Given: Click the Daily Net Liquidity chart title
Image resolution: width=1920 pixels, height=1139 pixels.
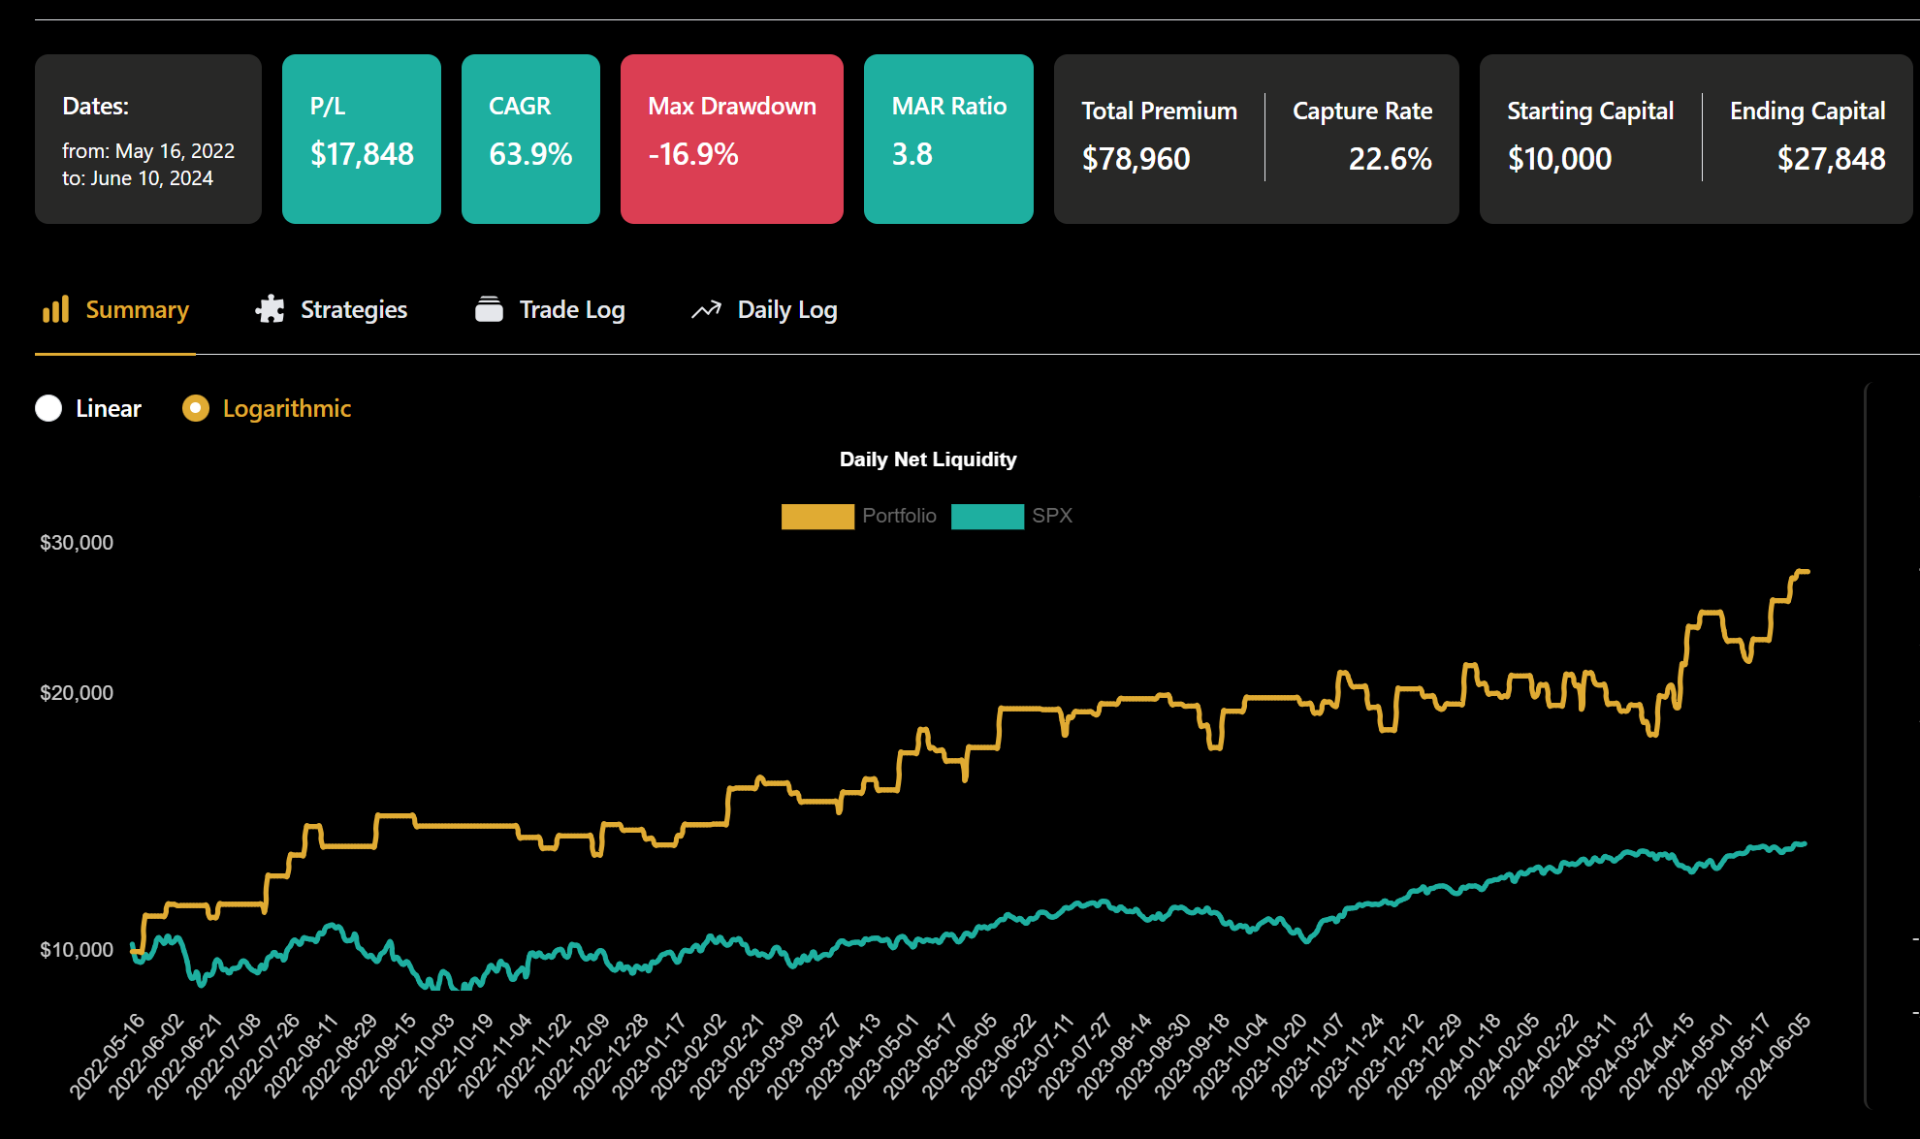Looking at the screenshot, I should click(x=927, y=459).
